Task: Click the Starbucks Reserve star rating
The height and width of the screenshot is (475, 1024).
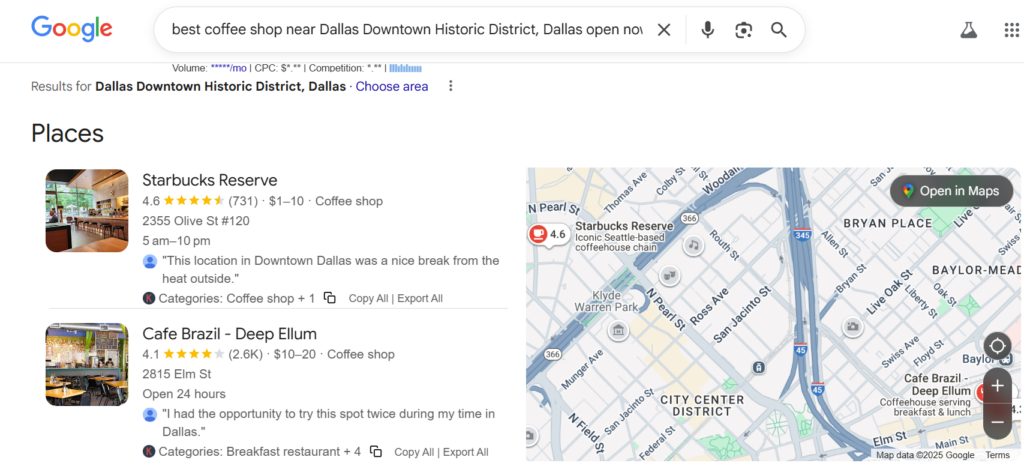Action: [x=193, y=201]
